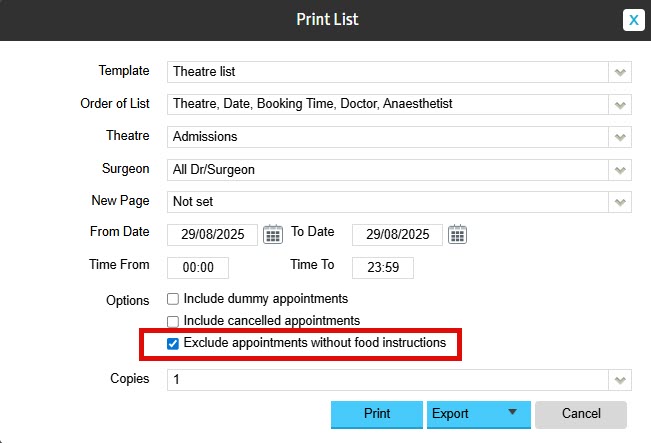
Task: Click the Print button
Action: coord(377,414)
